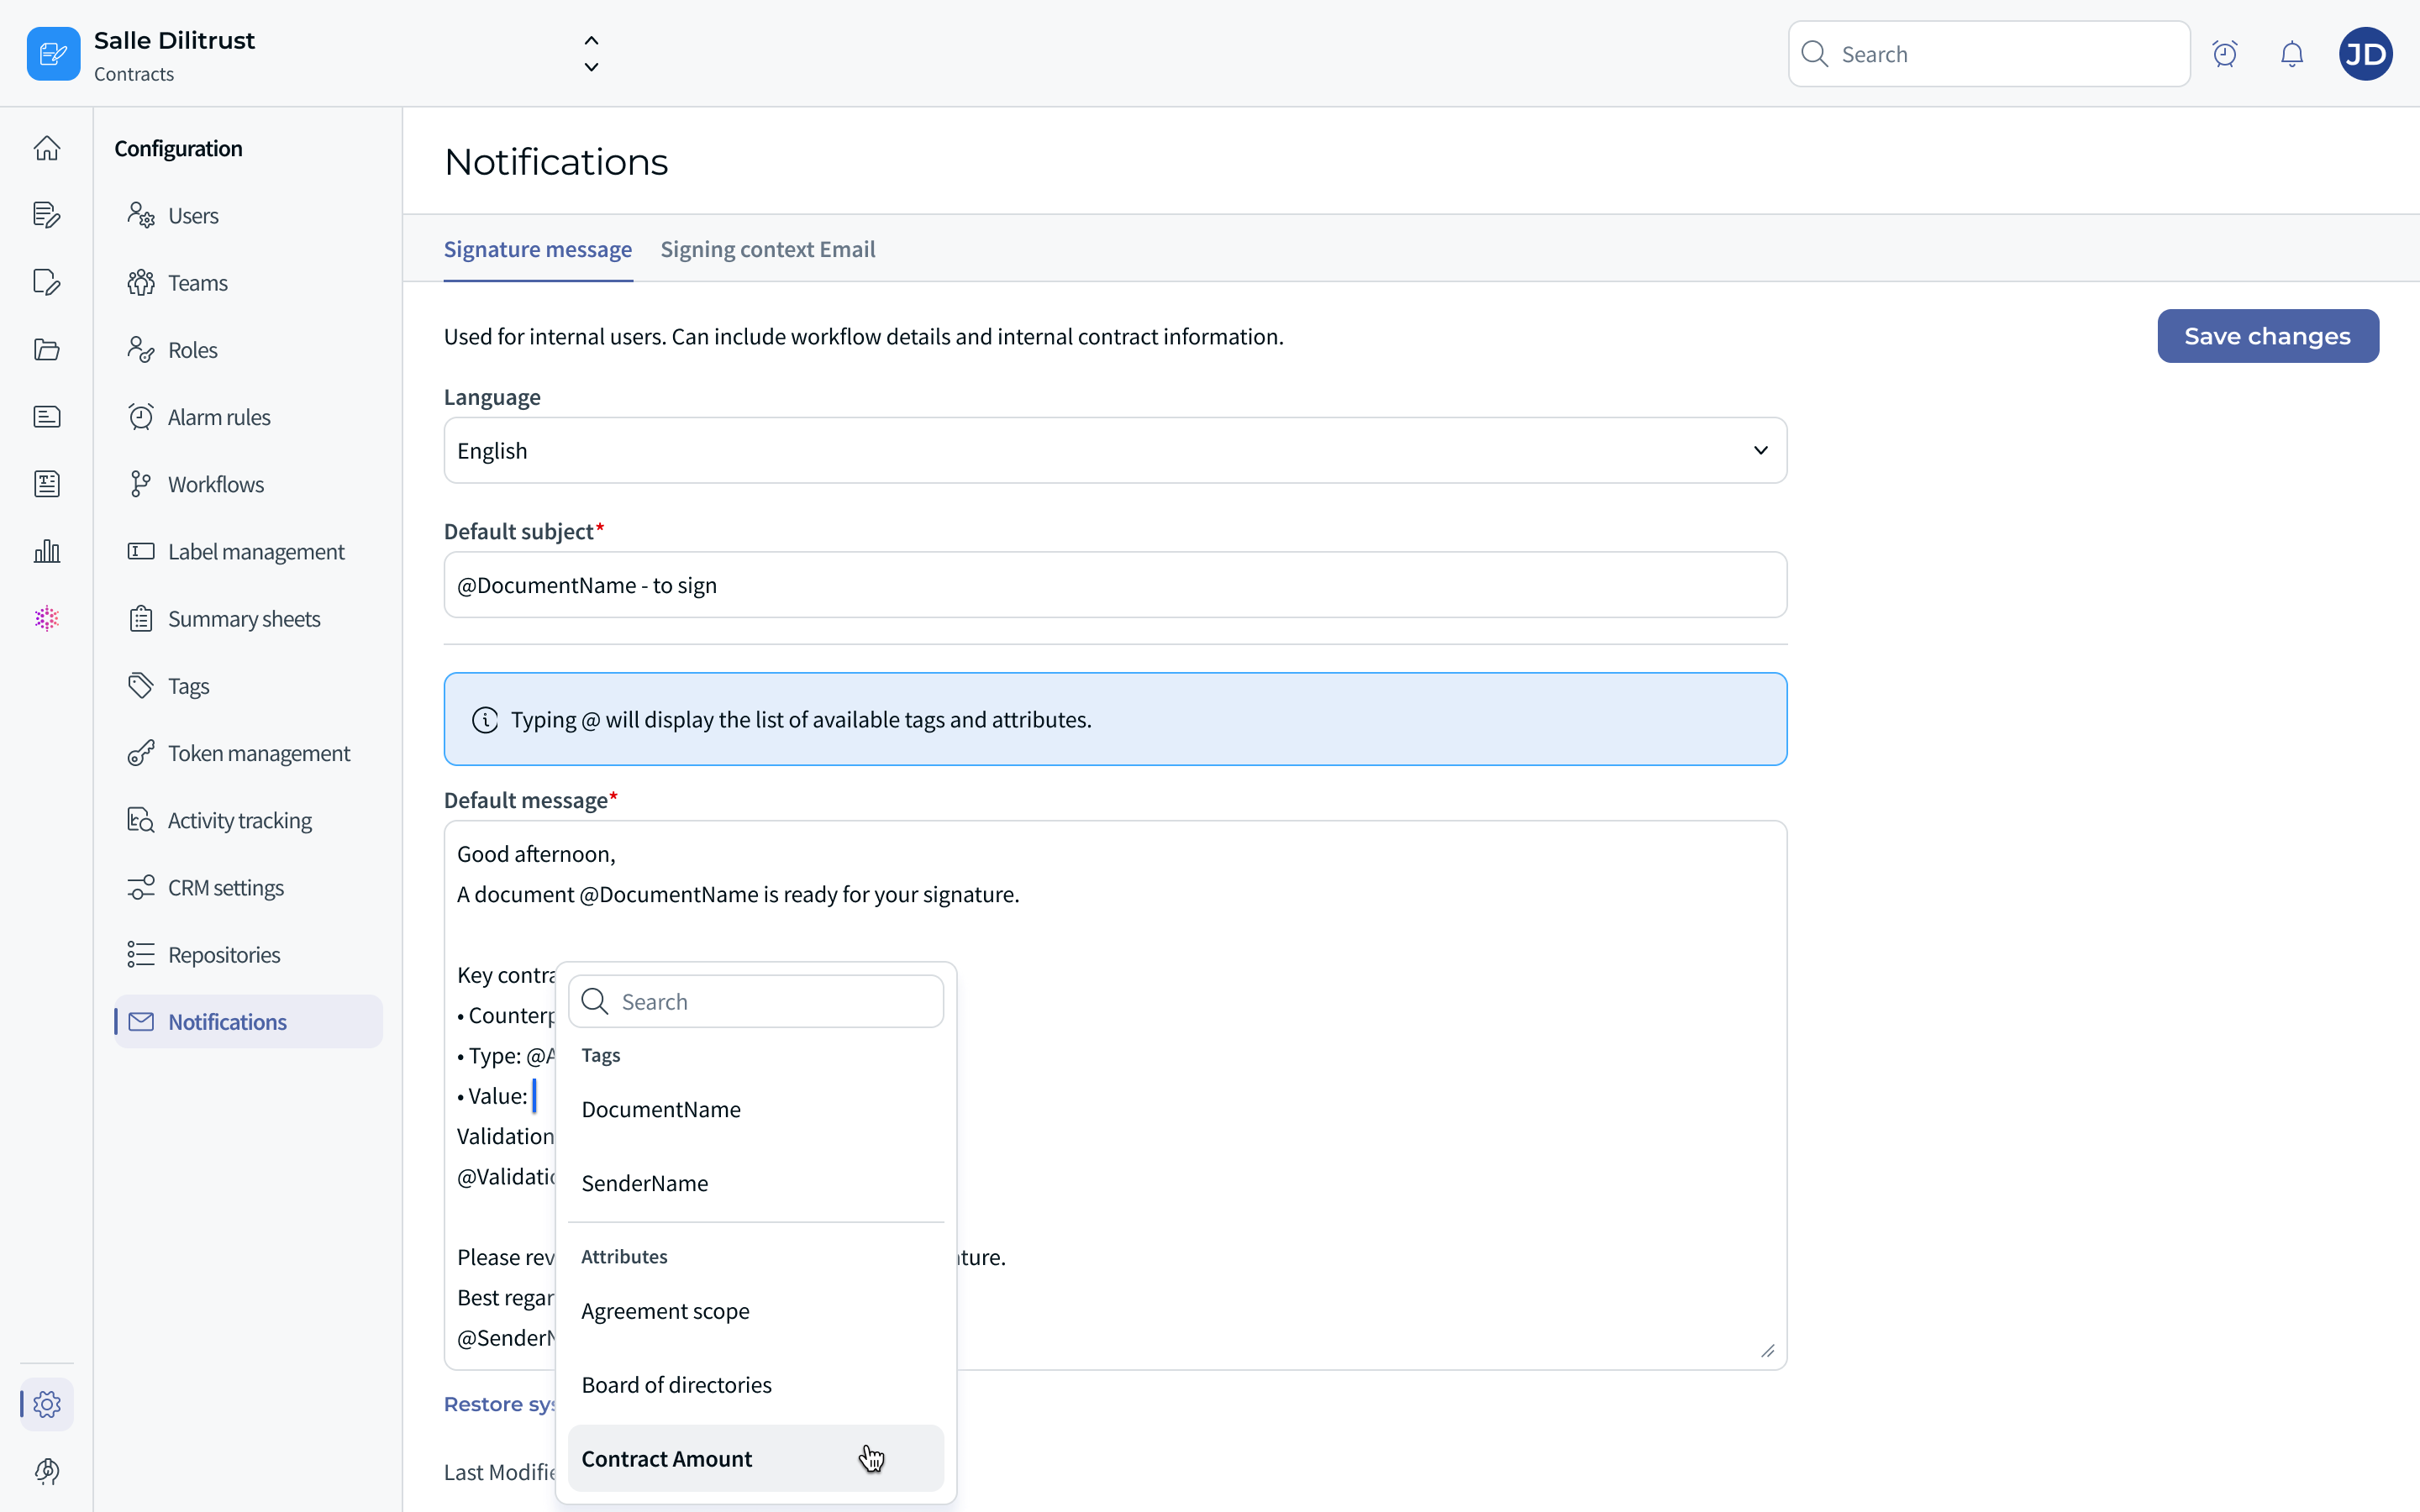2420x1512 pixels.
Task: Click the info icon in the blue banner
Action: click(485, 720)
